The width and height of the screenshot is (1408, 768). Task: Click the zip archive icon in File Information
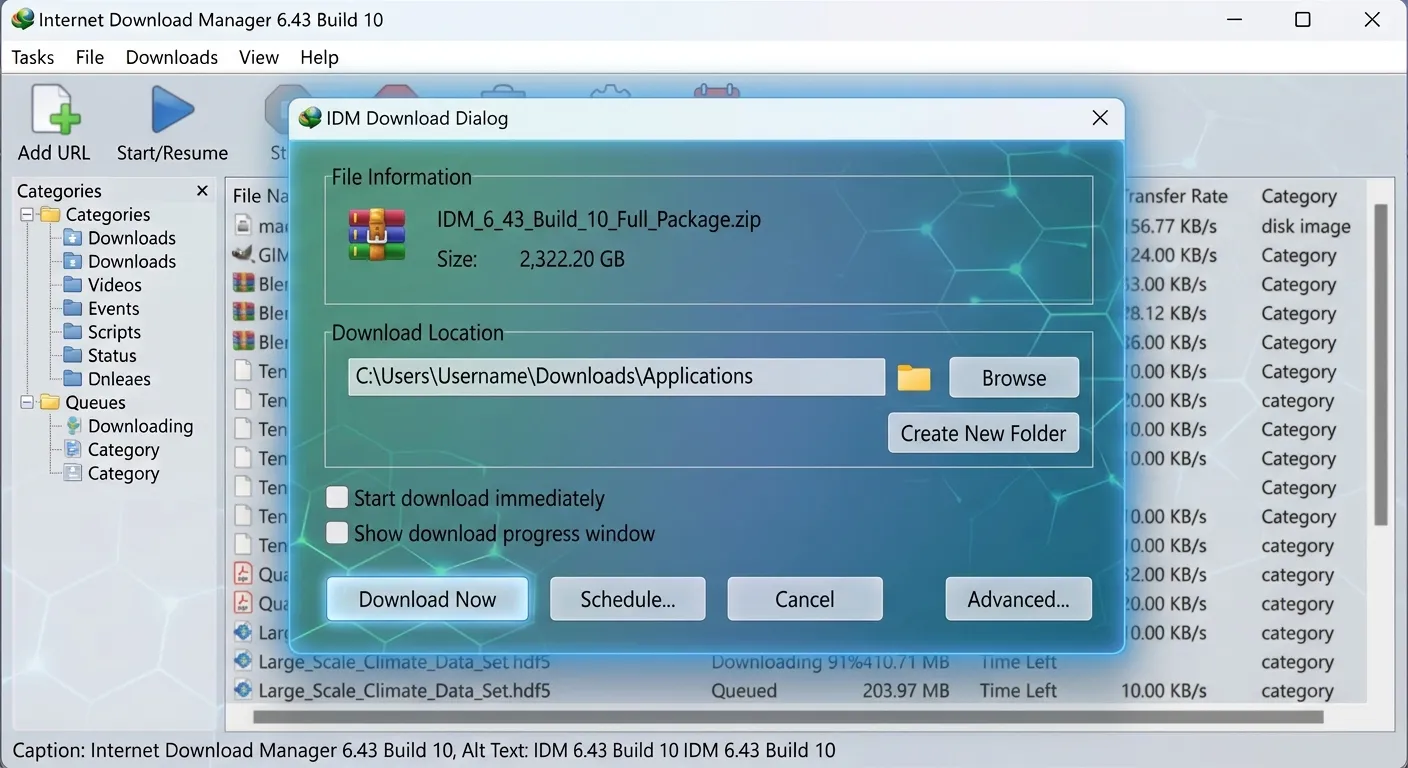[377, 236]
